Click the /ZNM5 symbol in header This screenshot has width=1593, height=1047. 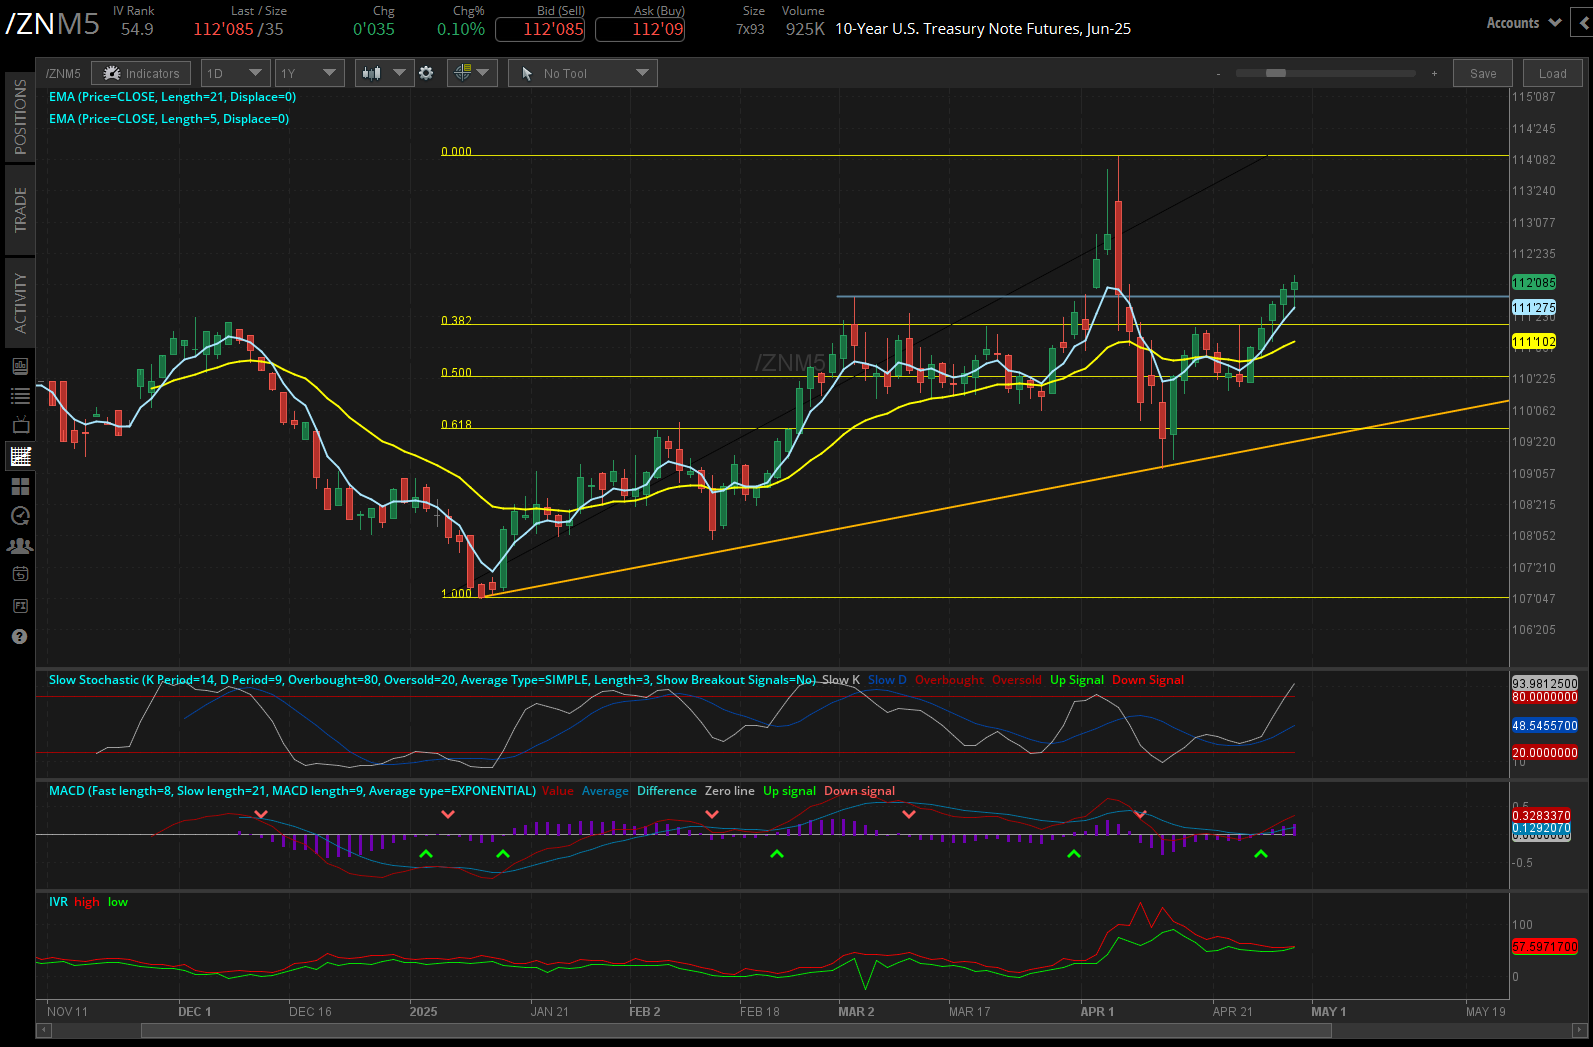pos(53,24)
